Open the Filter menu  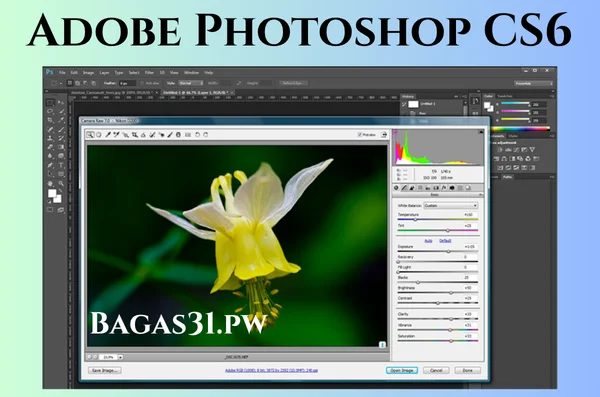(149, 73)
